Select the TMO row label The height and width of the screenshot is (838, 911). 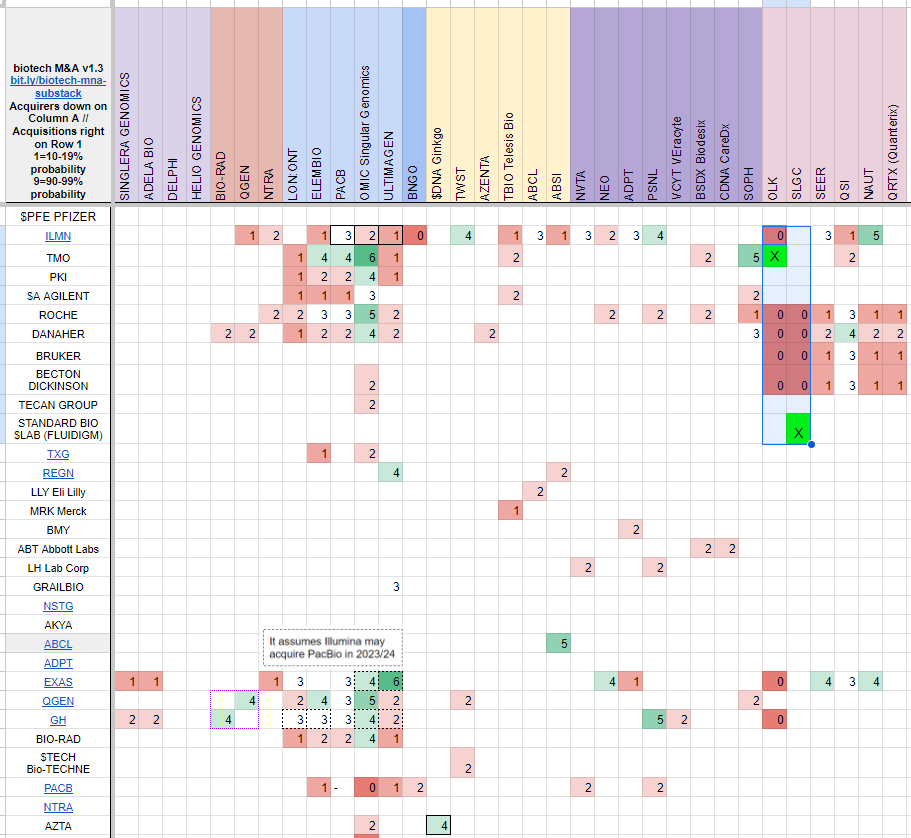click(x=58, y=258)
